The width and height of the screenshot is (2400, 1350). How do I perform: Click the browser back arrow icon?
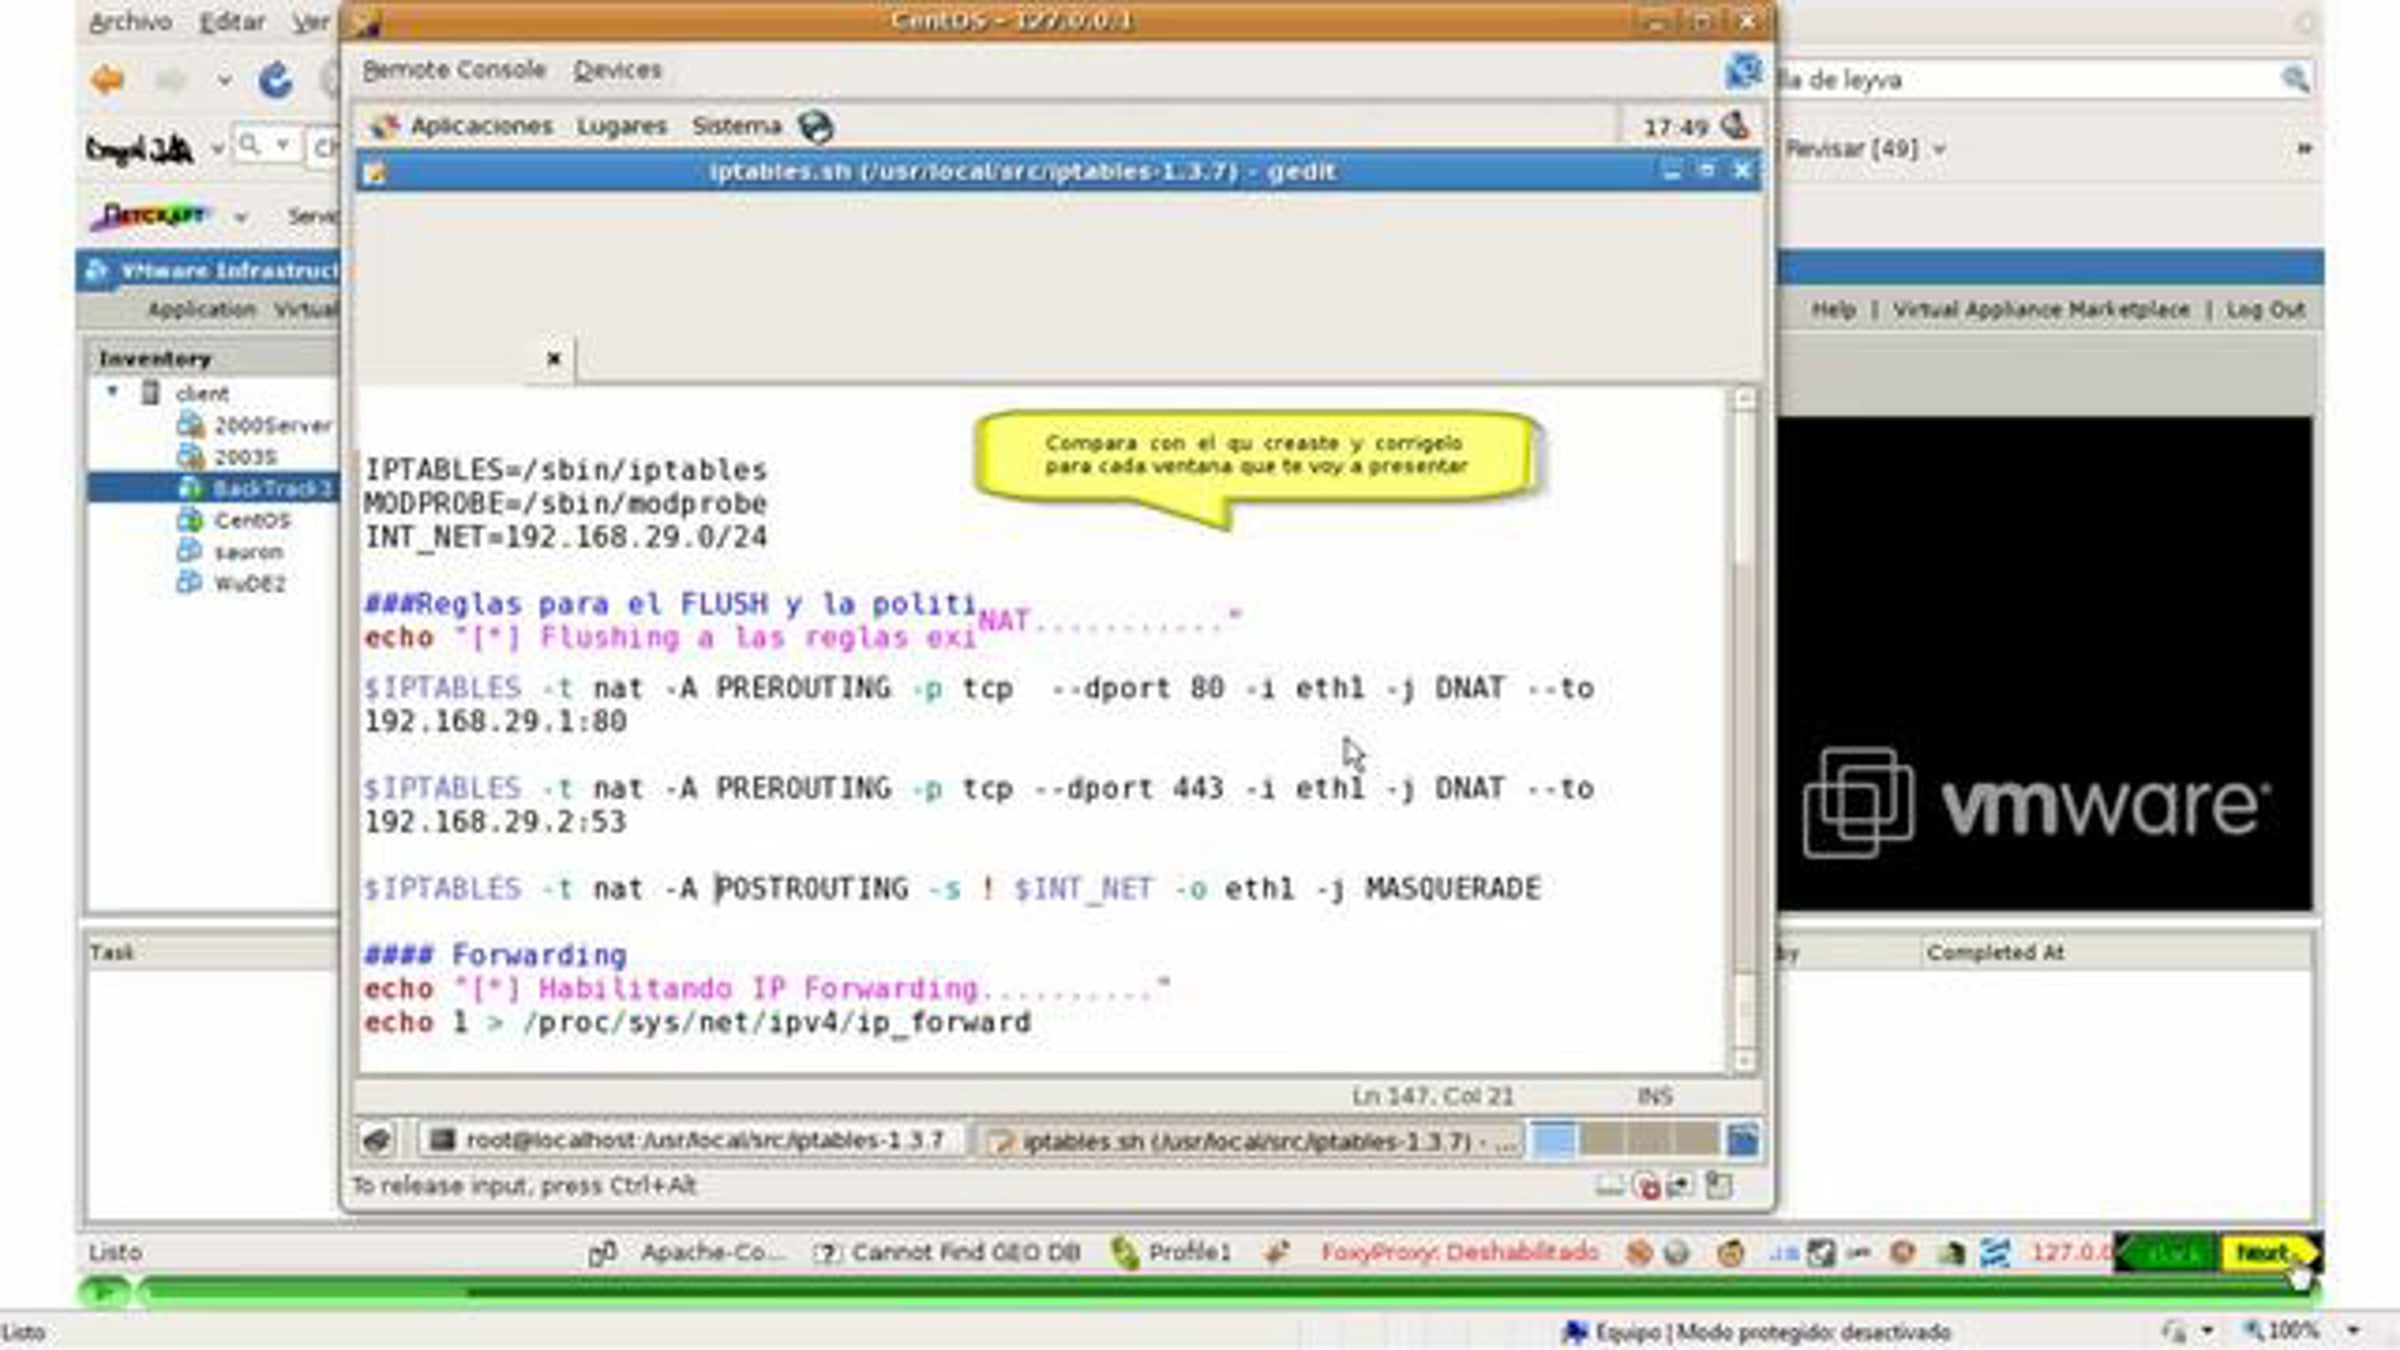(x=108, y=79)
